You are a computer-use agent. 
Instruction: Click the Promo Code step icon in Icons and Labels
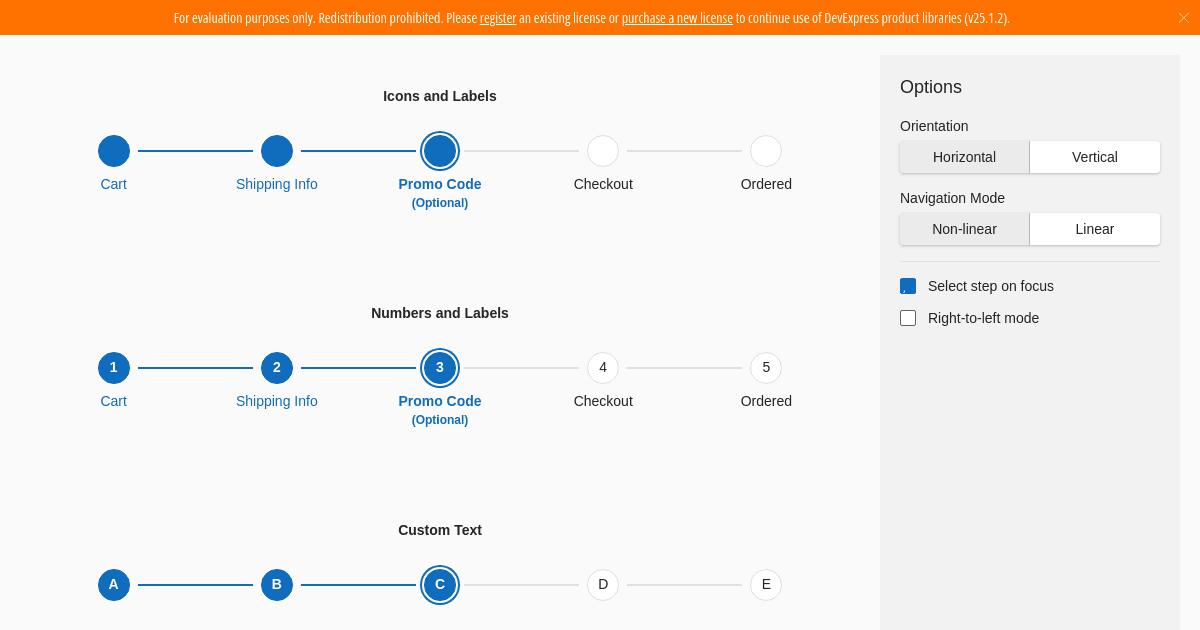440,151
